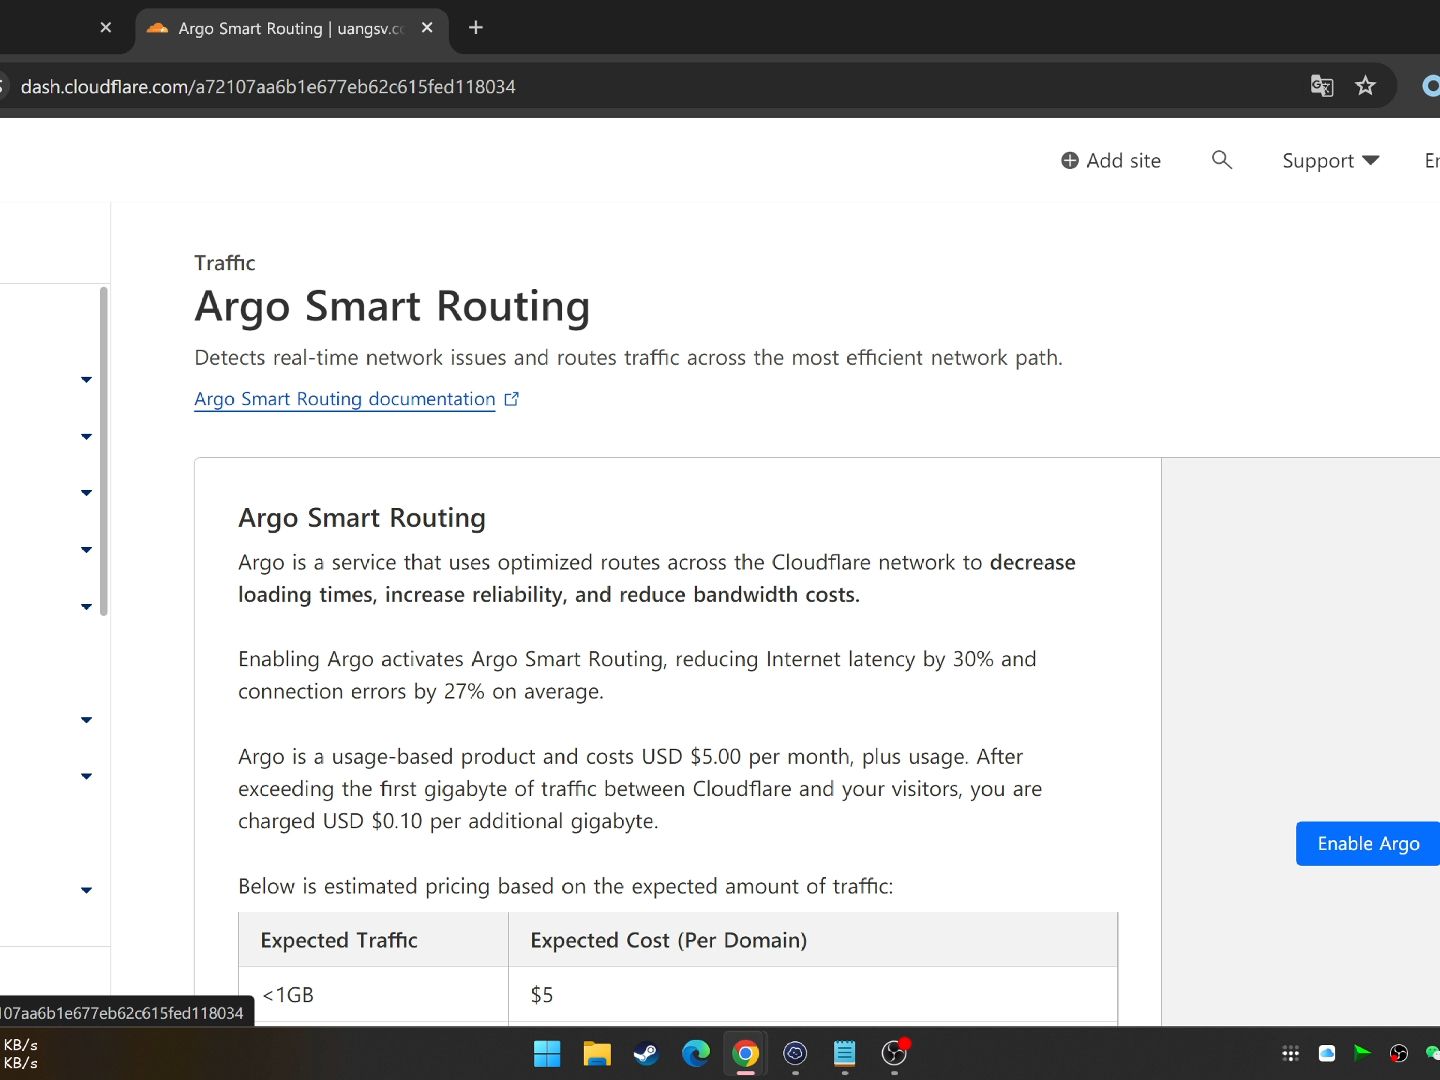The width and height of the screenshot is (1440, 1080).
Task: Click the large Argo Smart Routing page title
Action: [x=392, y=306]
